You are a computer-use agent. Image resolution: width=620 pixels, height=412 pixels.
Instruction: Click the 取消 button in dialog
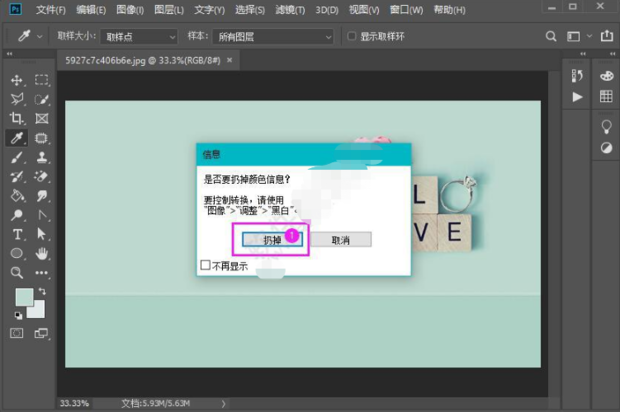340,240
